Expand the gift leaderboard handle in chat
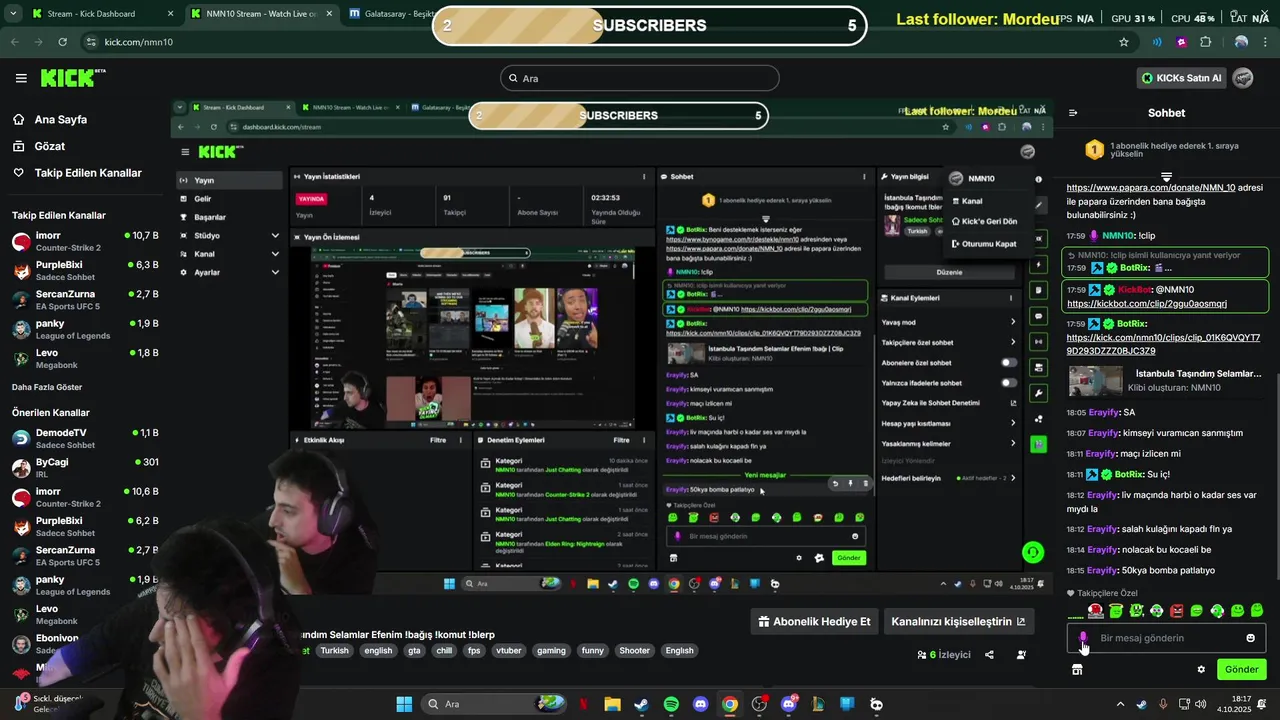 point(1166,176)
